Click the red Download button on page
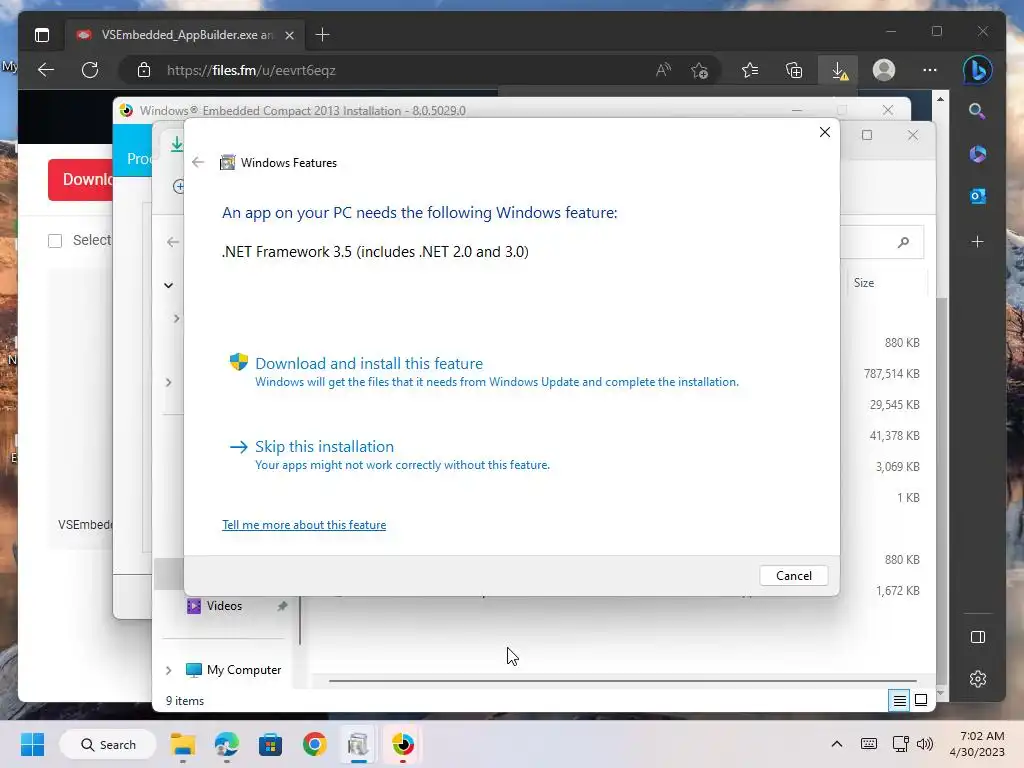1024x768 pixels. click(80, 180)
